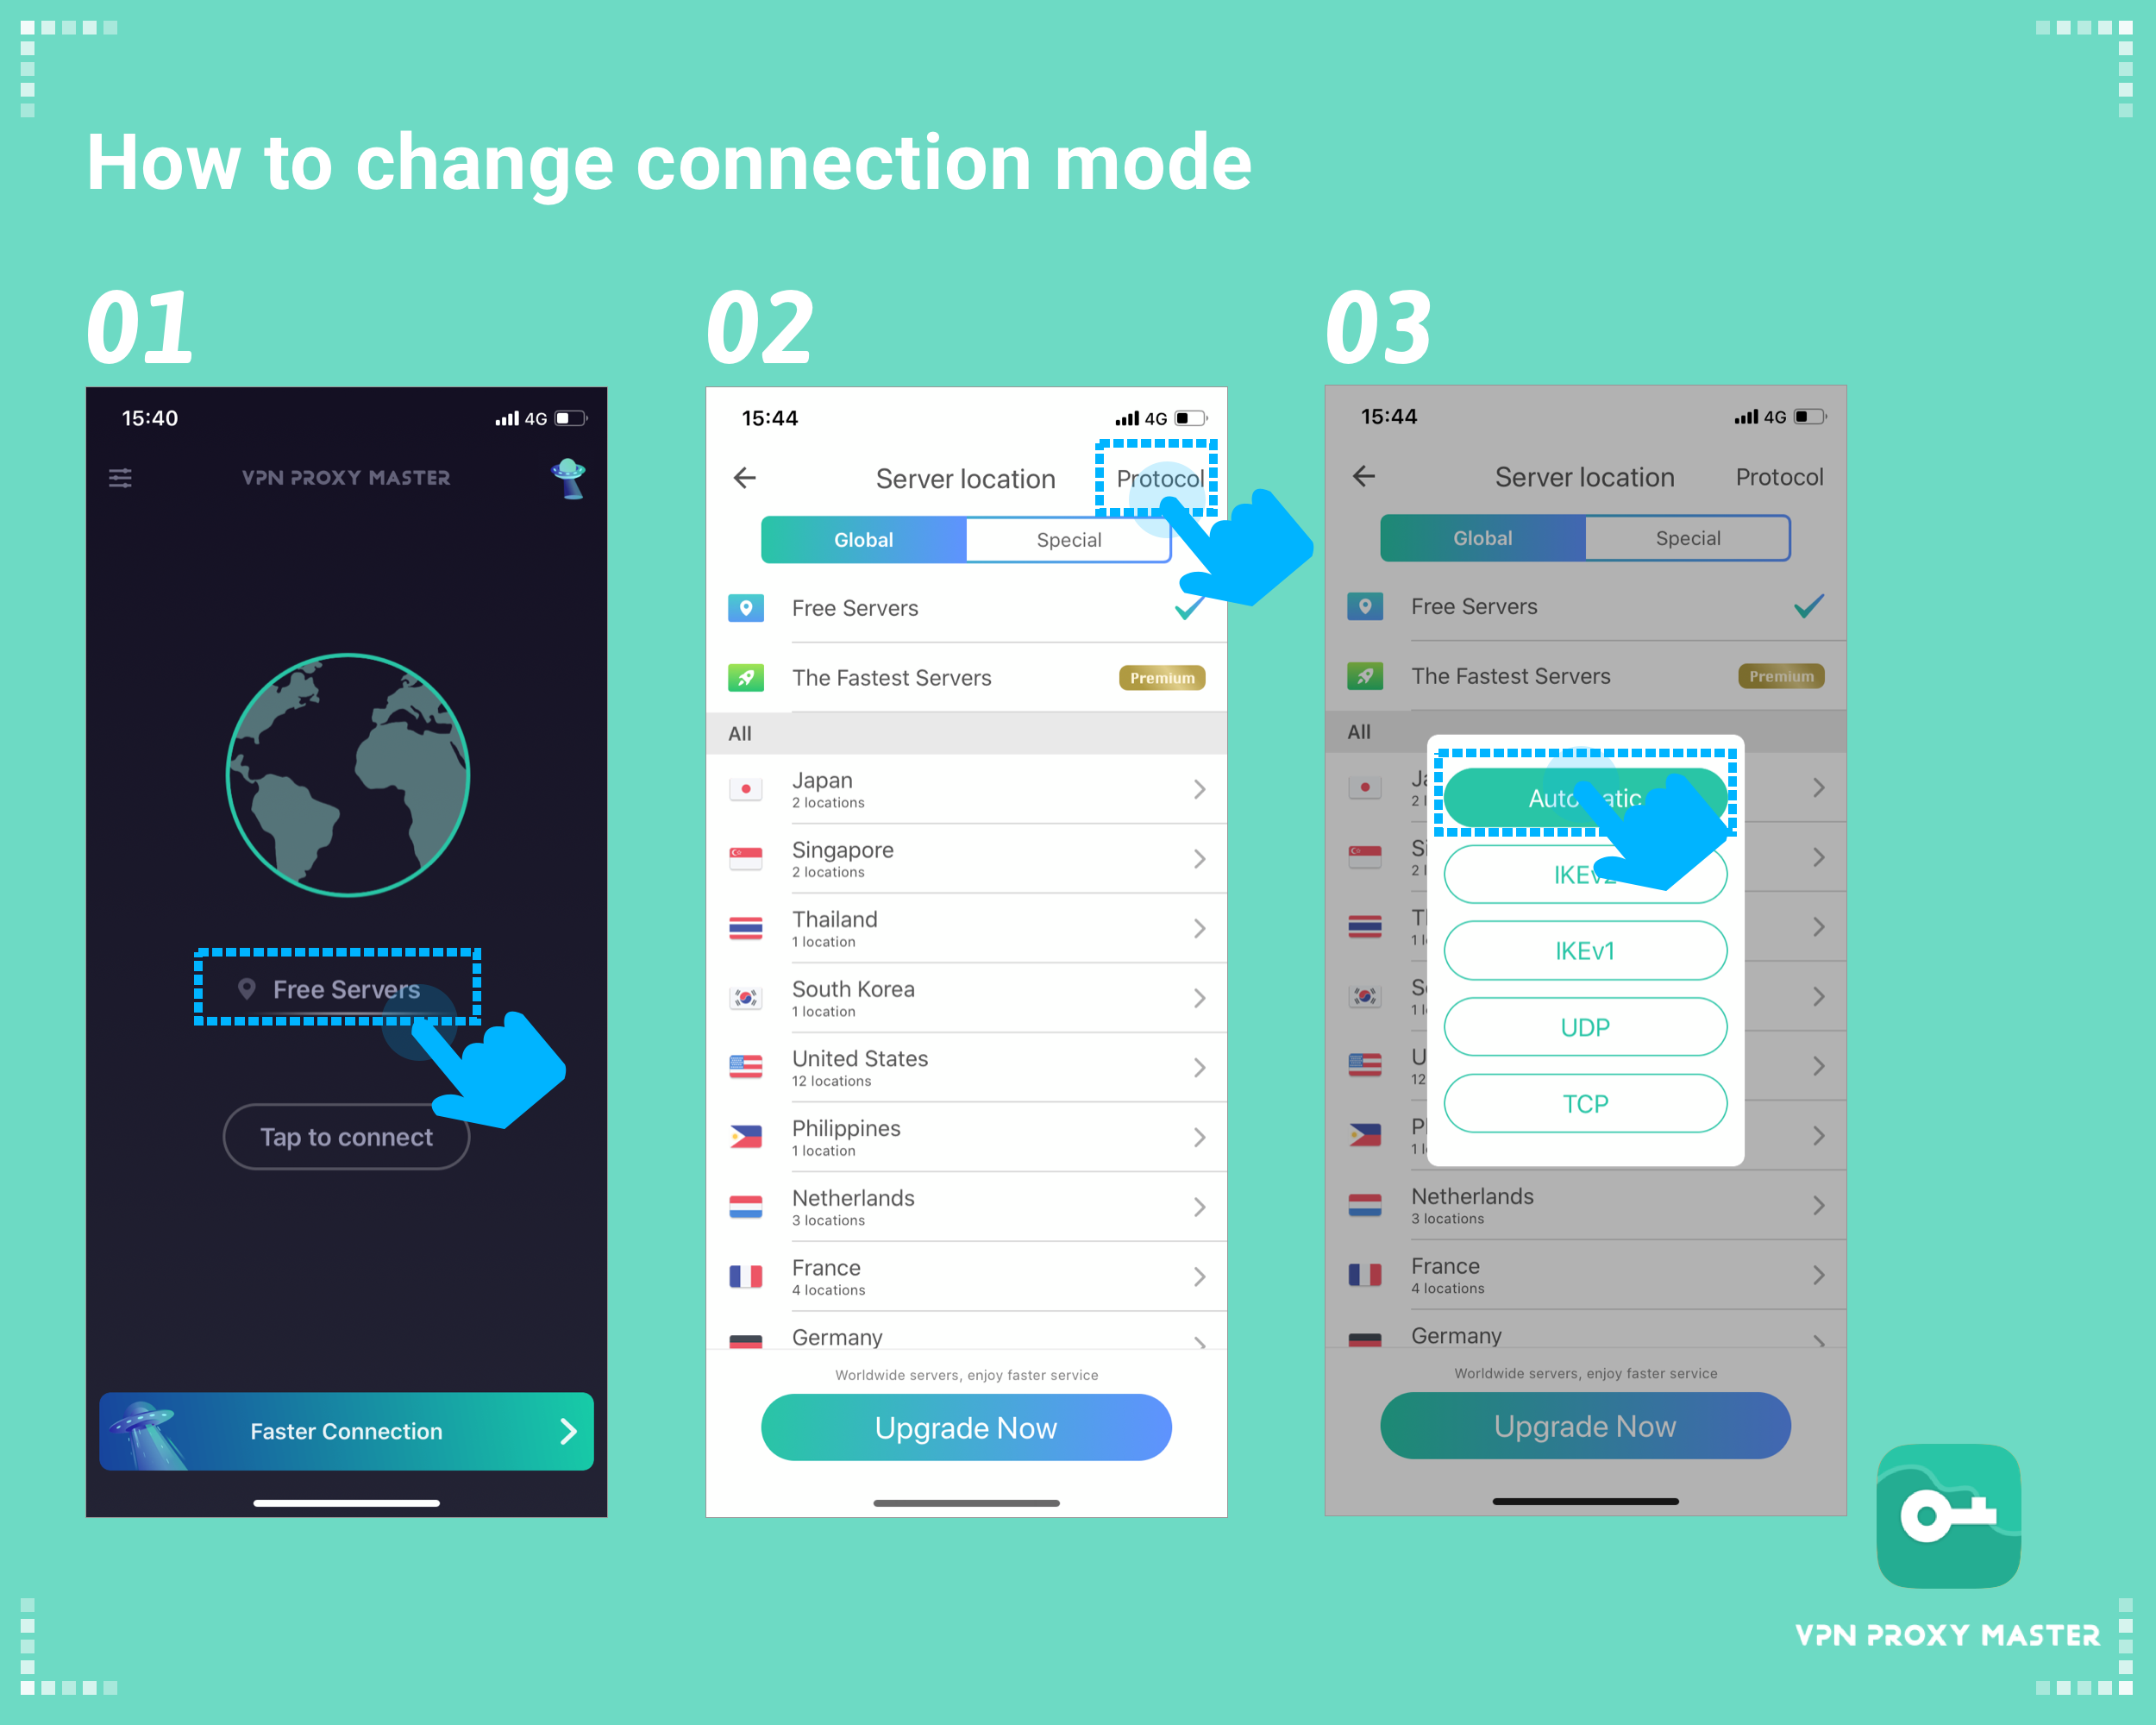2156x1725 pixels.
Task: Select the TCP protocol option
Action: tap(1584, 1104)
